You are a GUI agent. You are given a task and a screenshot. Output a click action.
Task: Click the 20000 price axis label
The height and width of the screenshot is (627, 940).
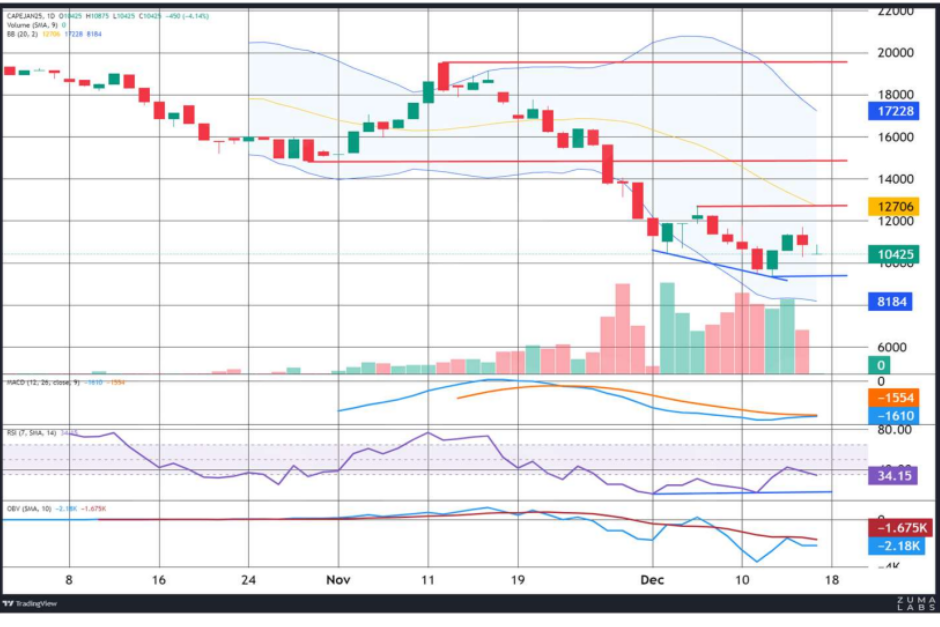pyautogui.click(x=895, y=53)
